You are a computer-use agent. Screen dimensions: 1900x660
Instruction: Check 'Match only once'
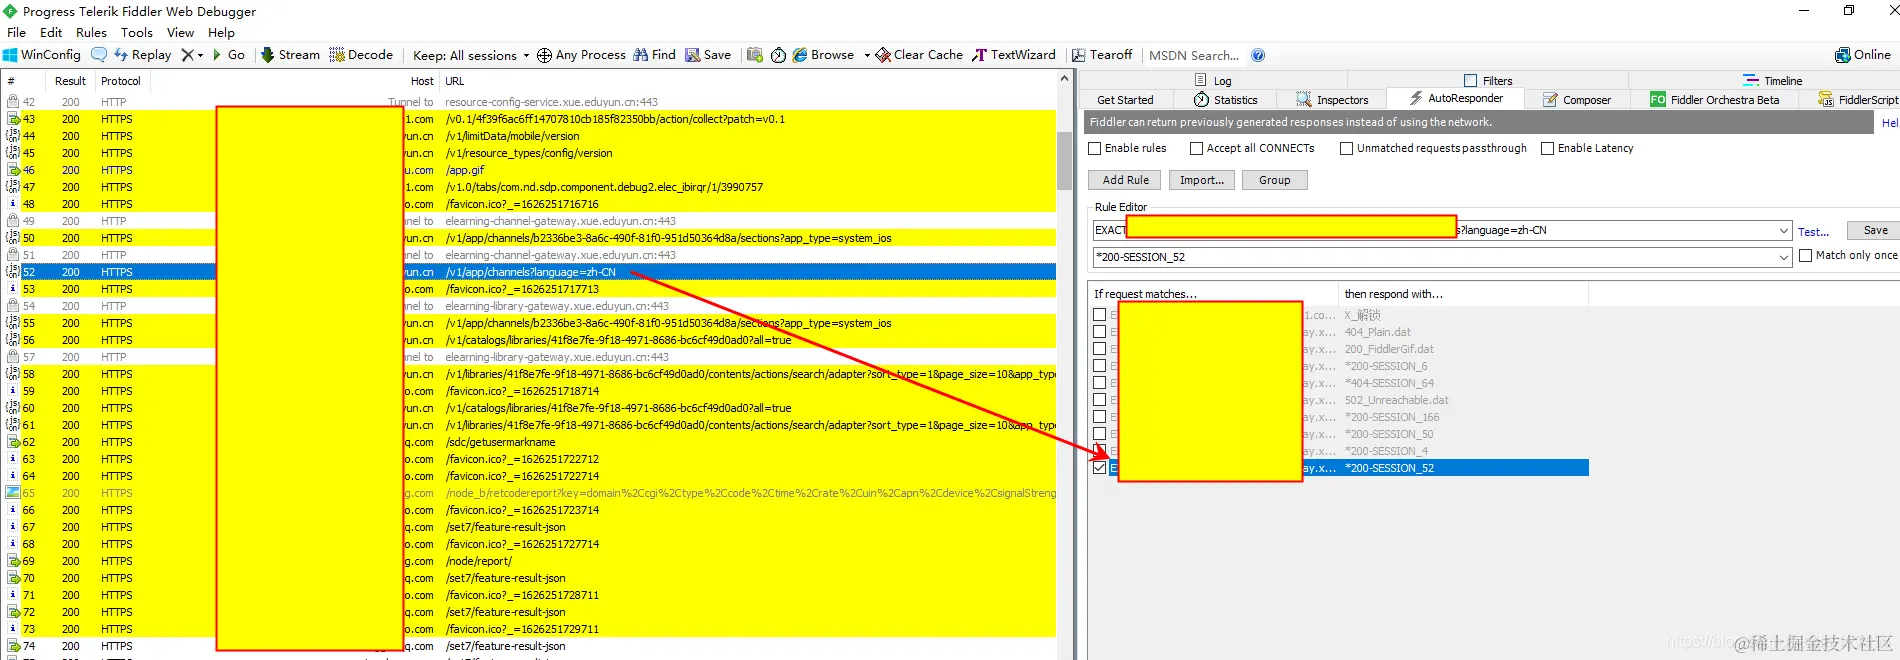pos(1805,255)
